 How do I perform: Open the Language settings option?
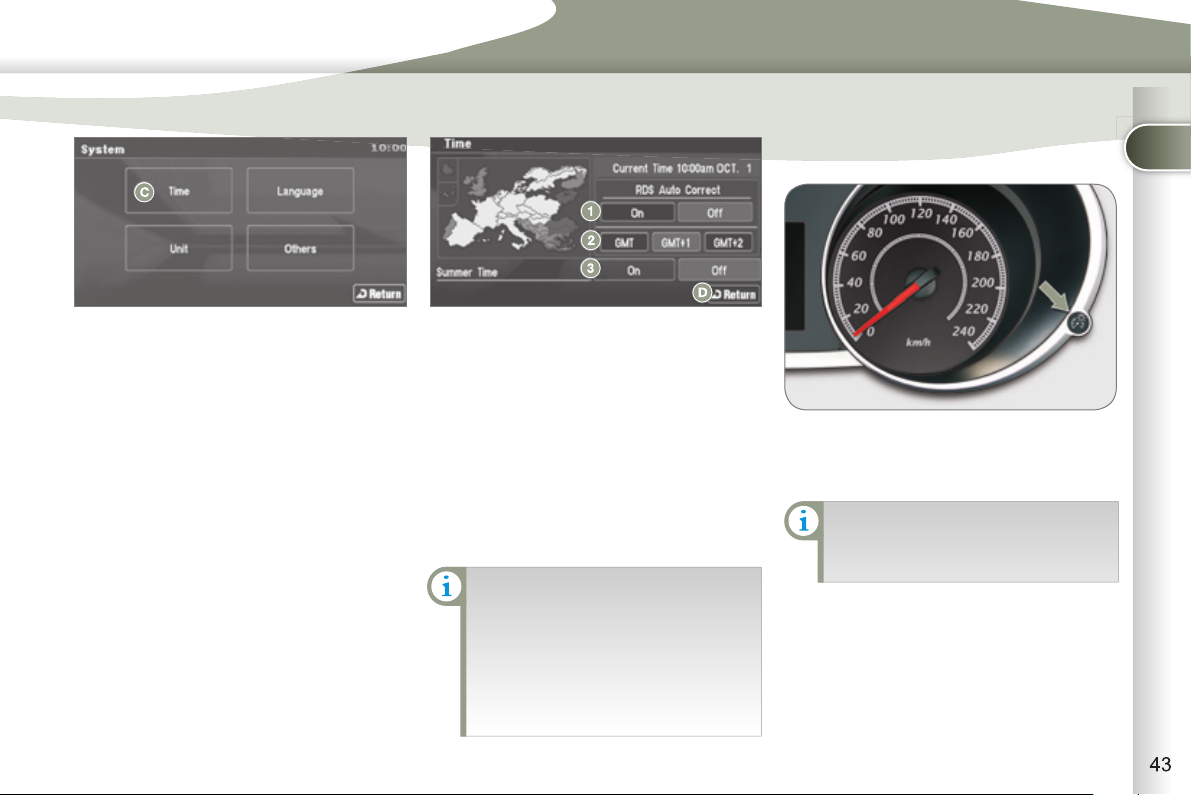[x=300, y=191]
